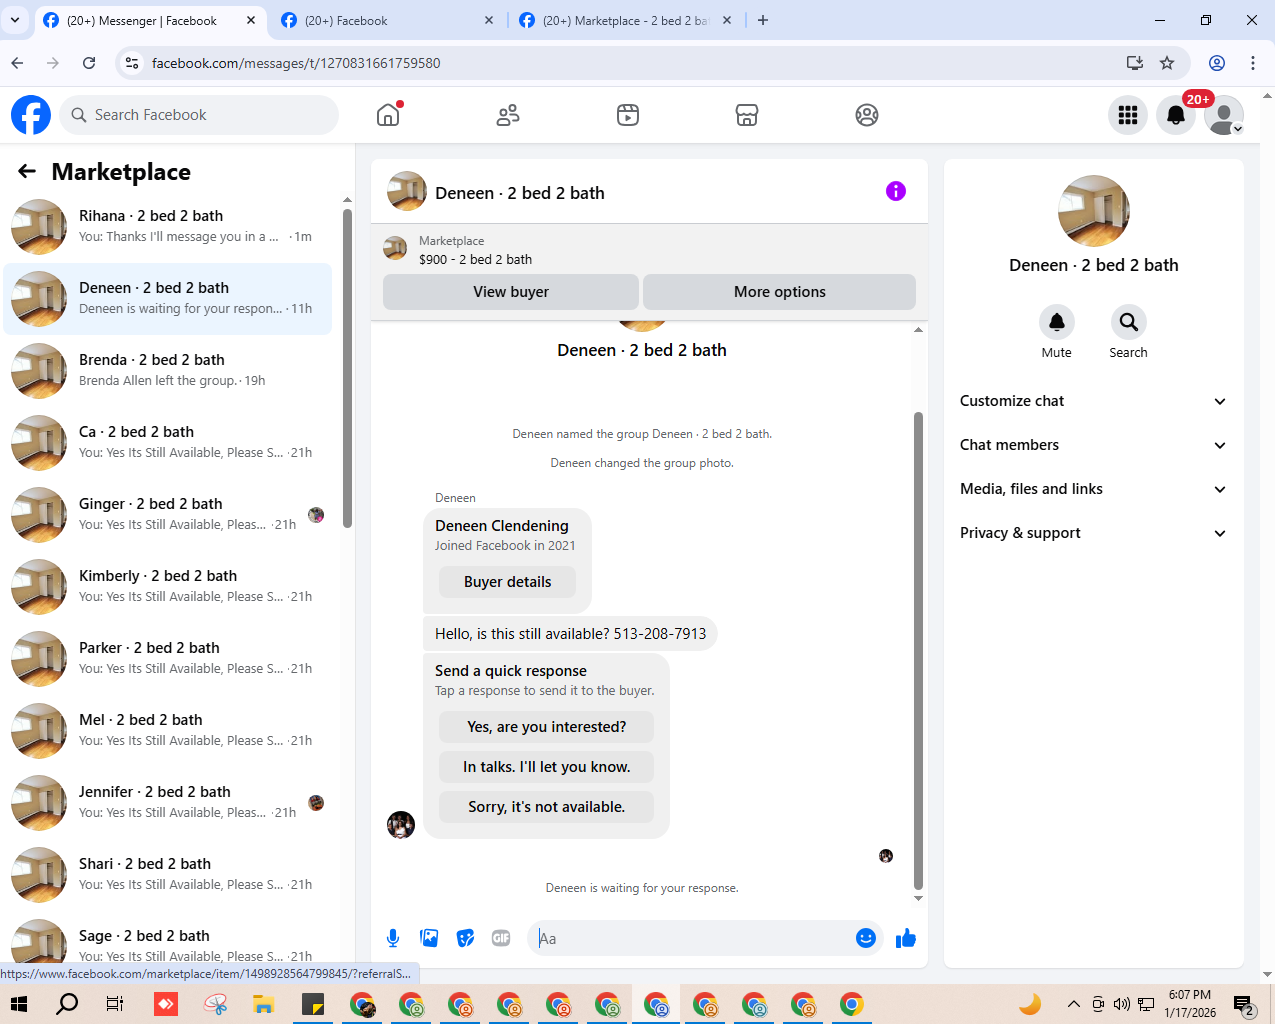Image resolution: width=1275 pixels, height=1024 pixels.
Task: Open the Chrome tab search dropdown
Action: point(15,20)
